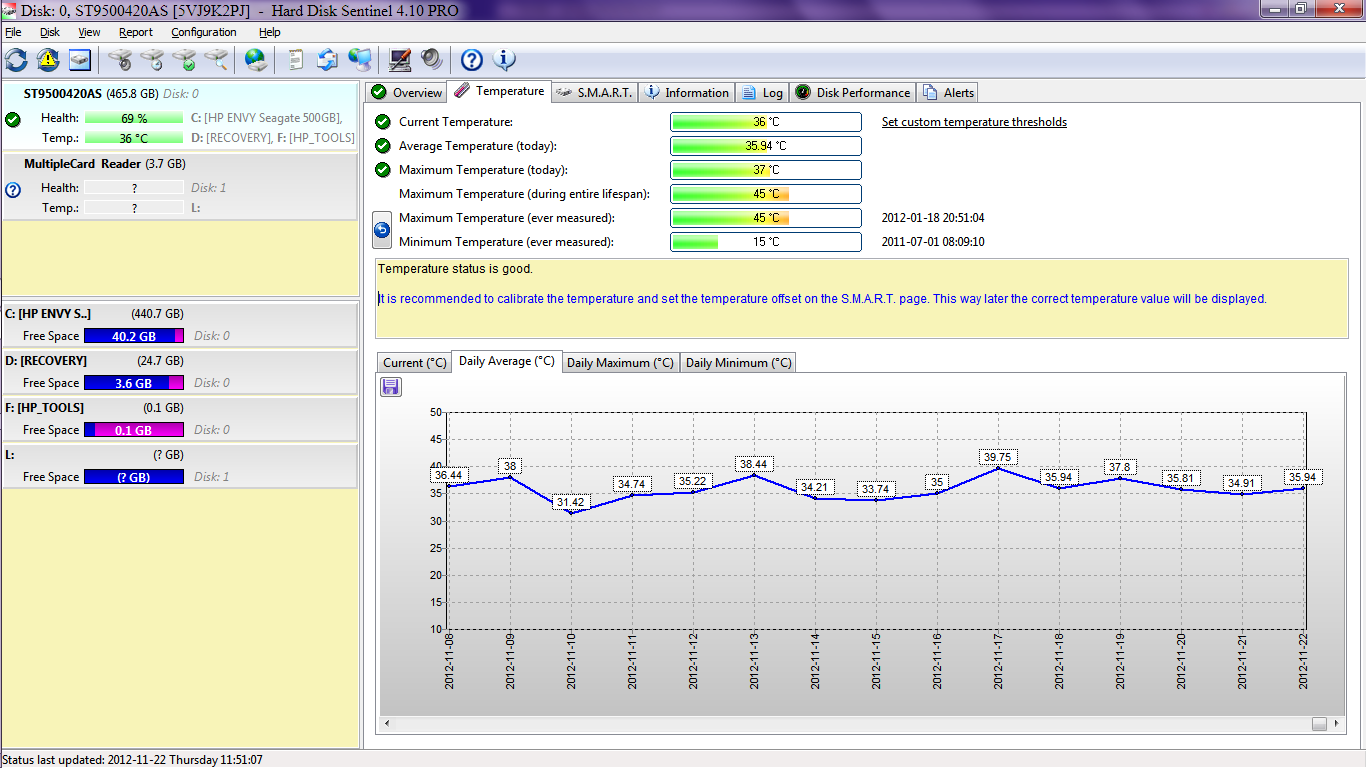Switch to the Overview tab
1366x768 pixels.
click(406, 93)
